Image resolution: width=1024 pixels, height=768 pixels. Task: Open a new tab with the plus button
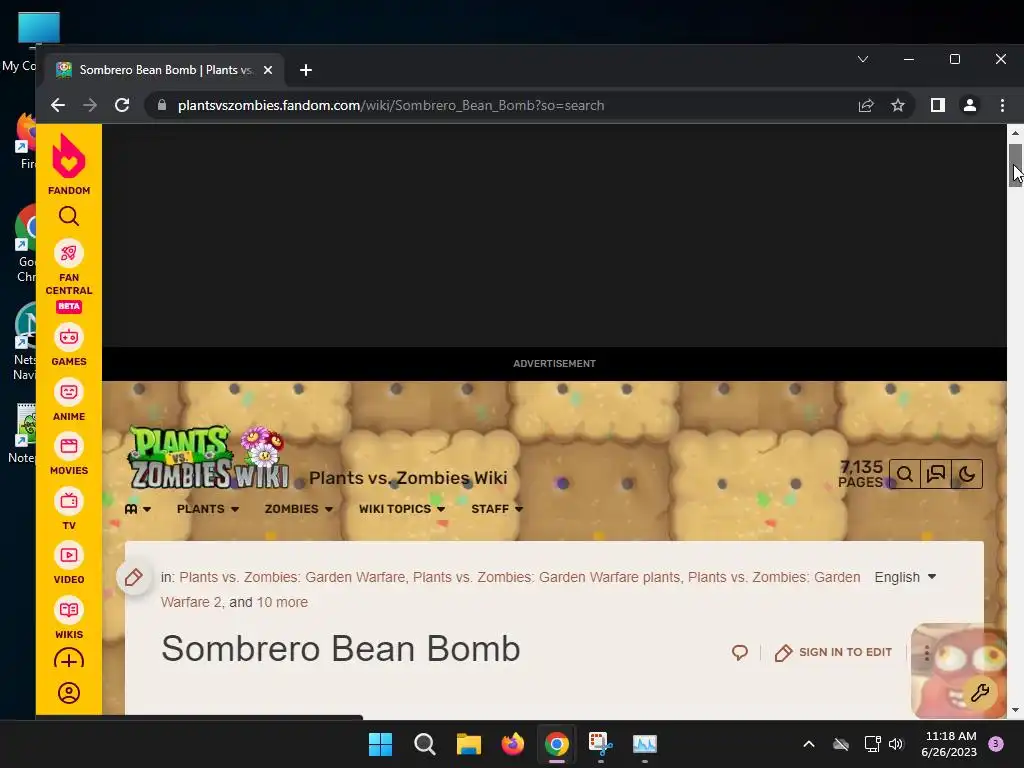pyautogui.click(x=306, y=70)
